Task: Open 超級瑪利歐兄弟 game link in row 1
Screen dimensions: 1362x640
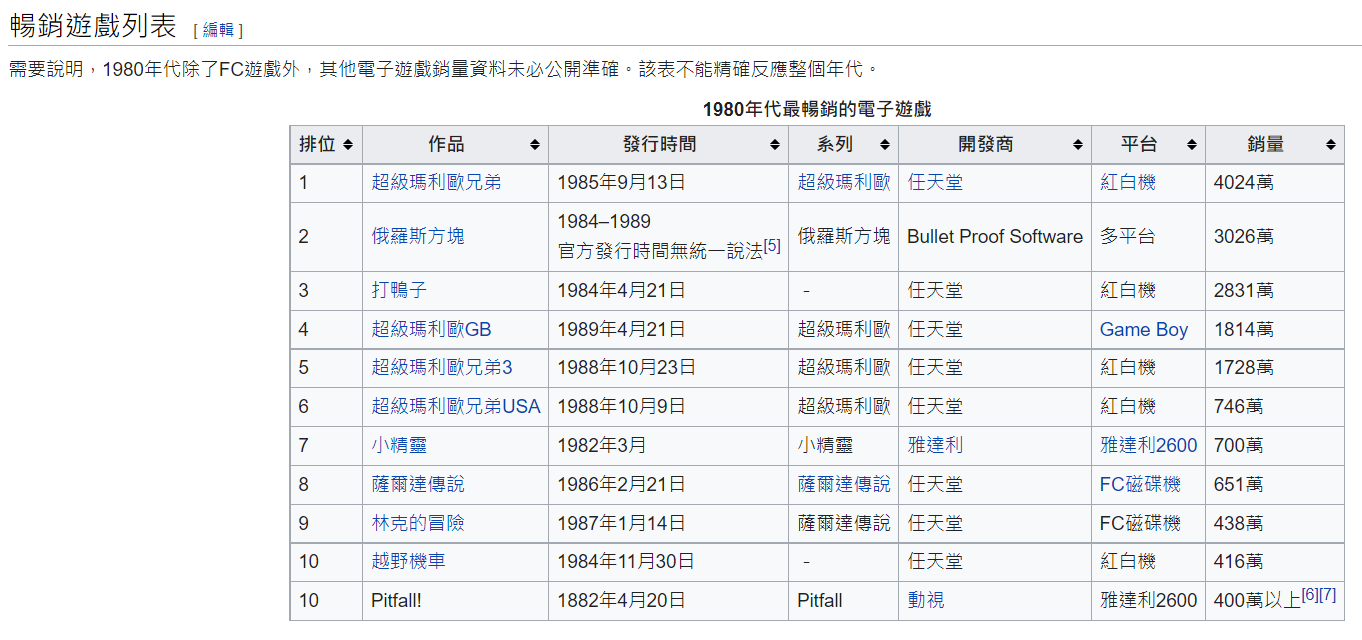Action: click(x=436, y=183)
